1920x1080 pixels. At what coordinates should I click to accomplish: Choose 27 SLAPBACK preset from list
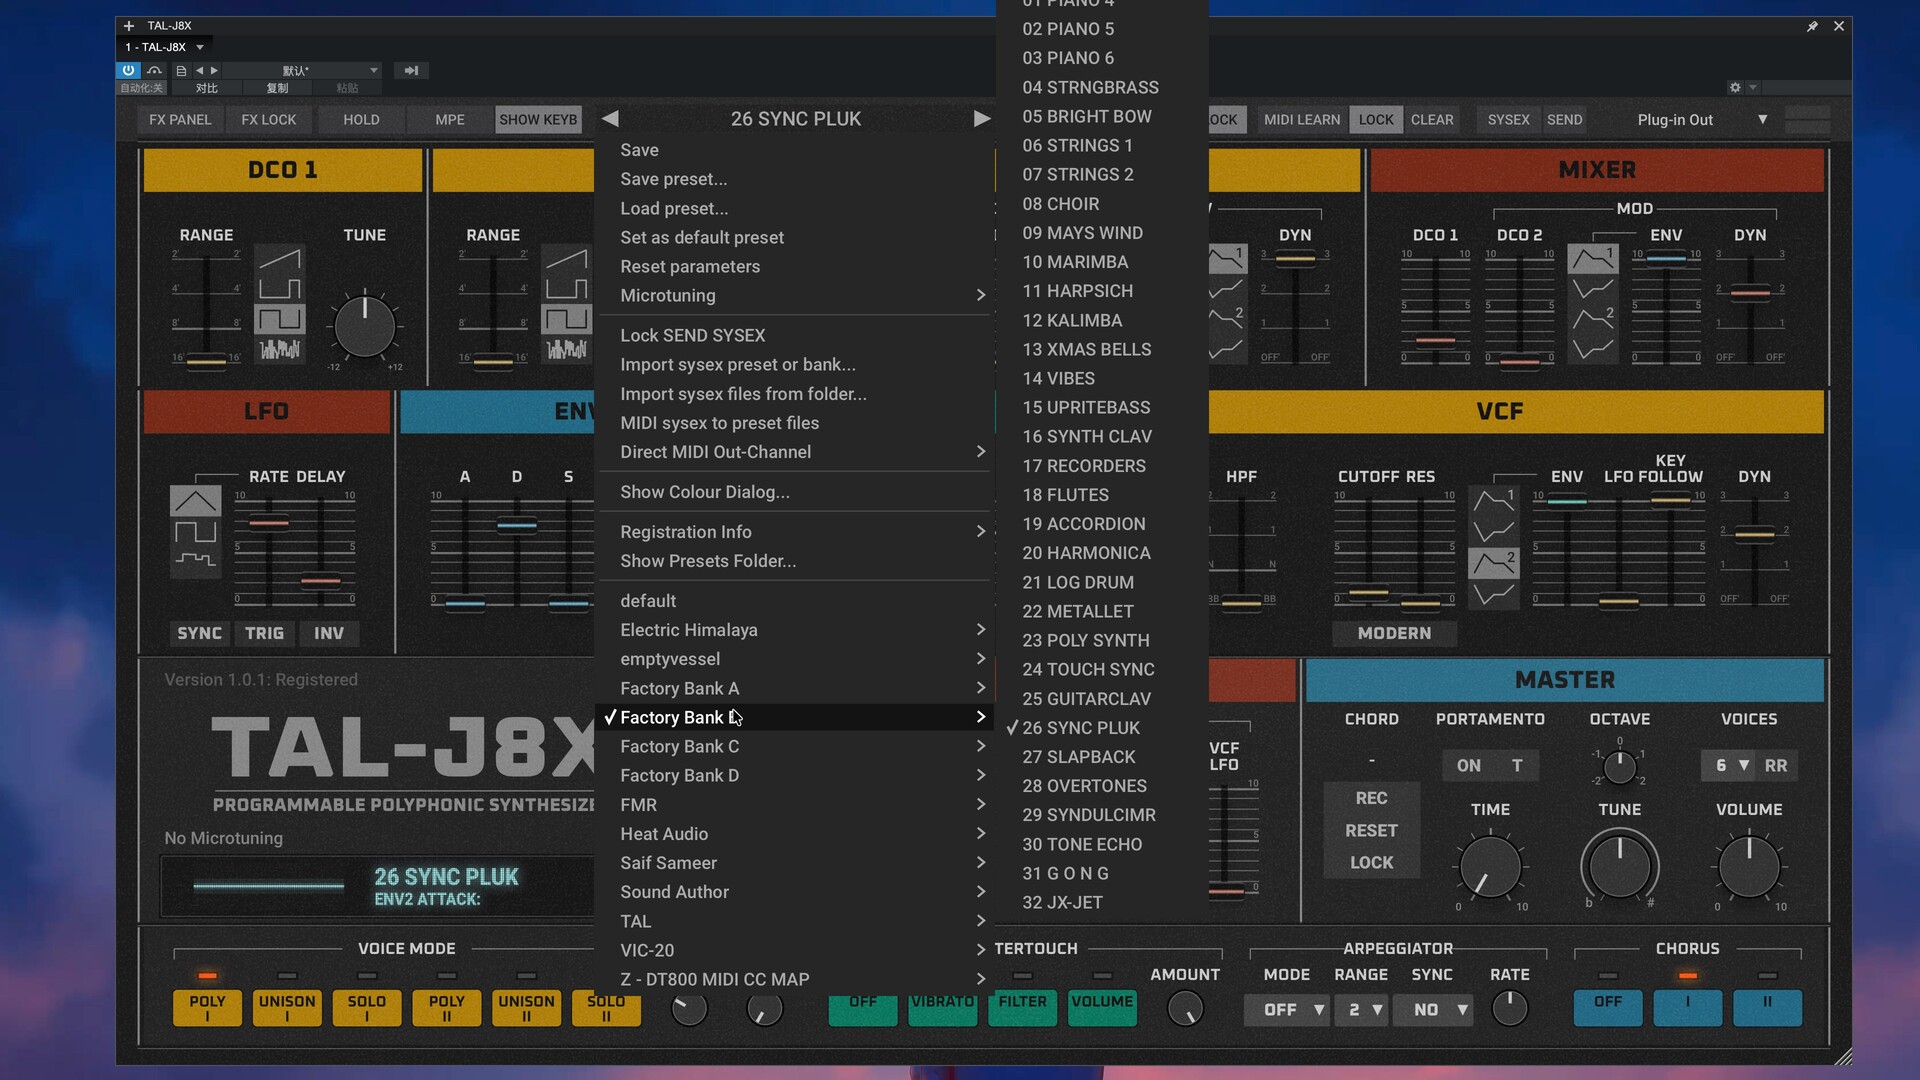tap(1078, 757)
